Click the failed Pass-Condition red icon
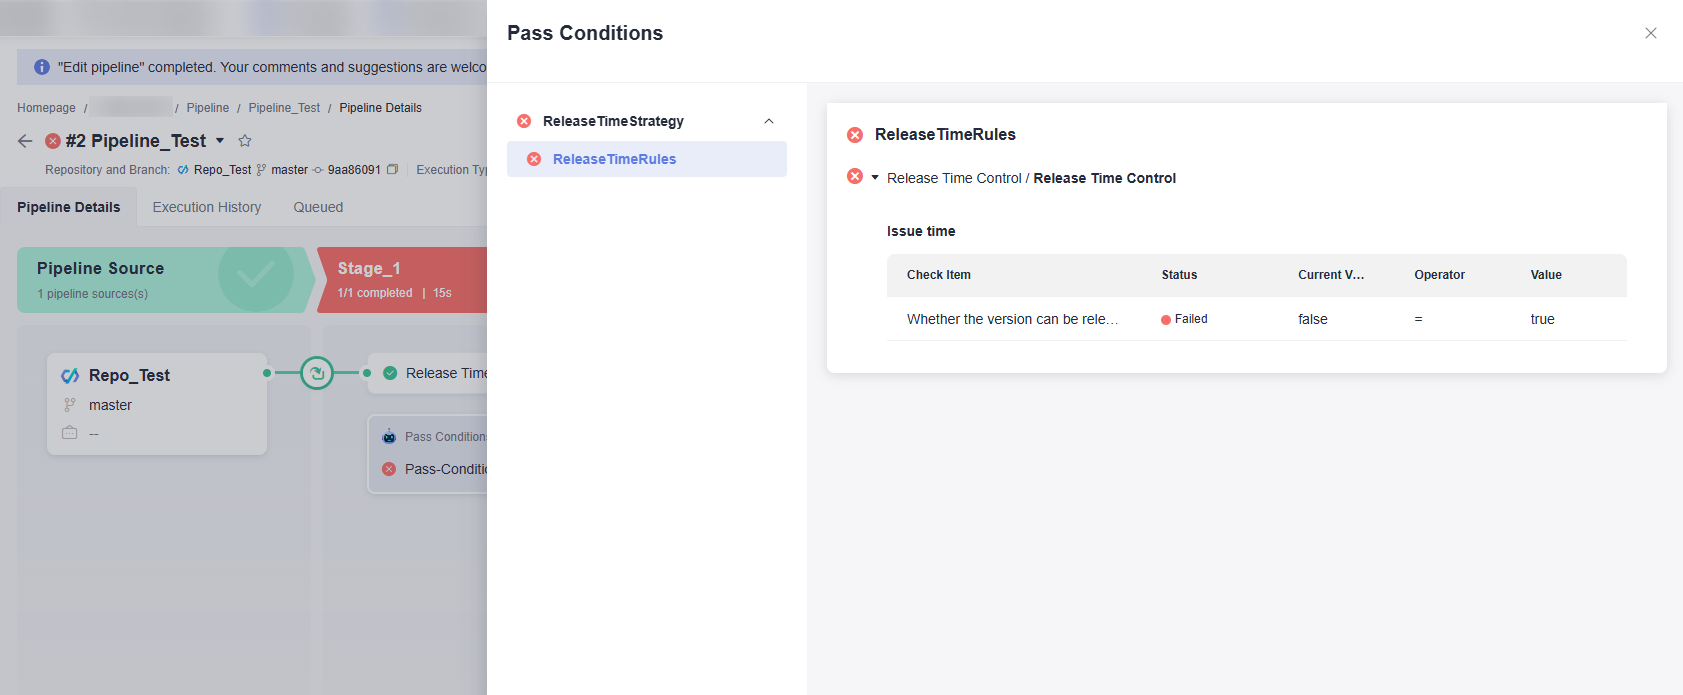This screenshot has width=1683, height=695. coord(389,469)
